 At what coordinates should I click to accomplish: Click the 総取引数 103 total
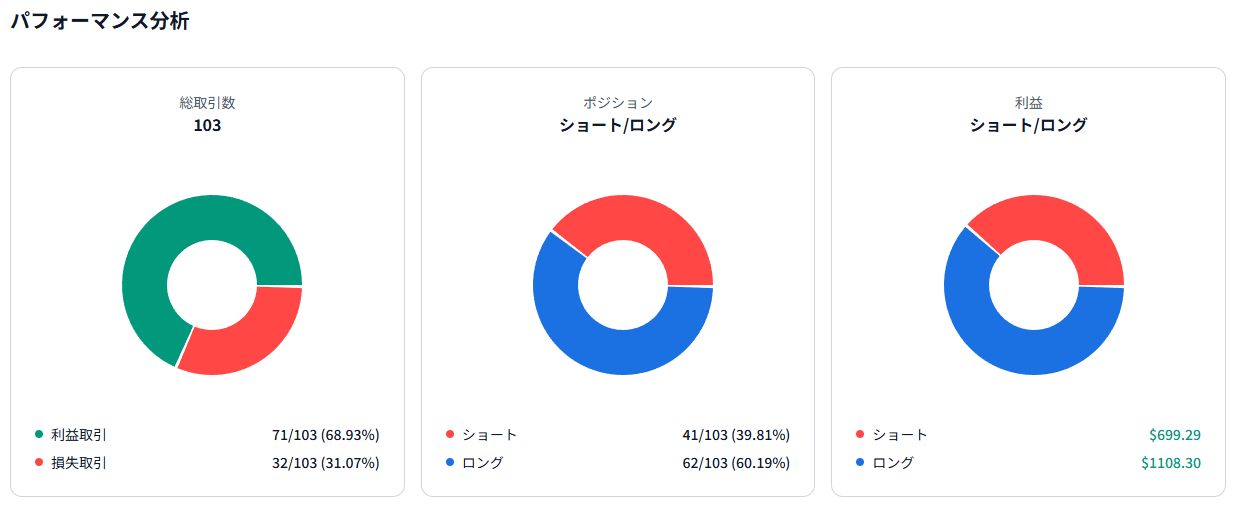click(x=207, y=126)
